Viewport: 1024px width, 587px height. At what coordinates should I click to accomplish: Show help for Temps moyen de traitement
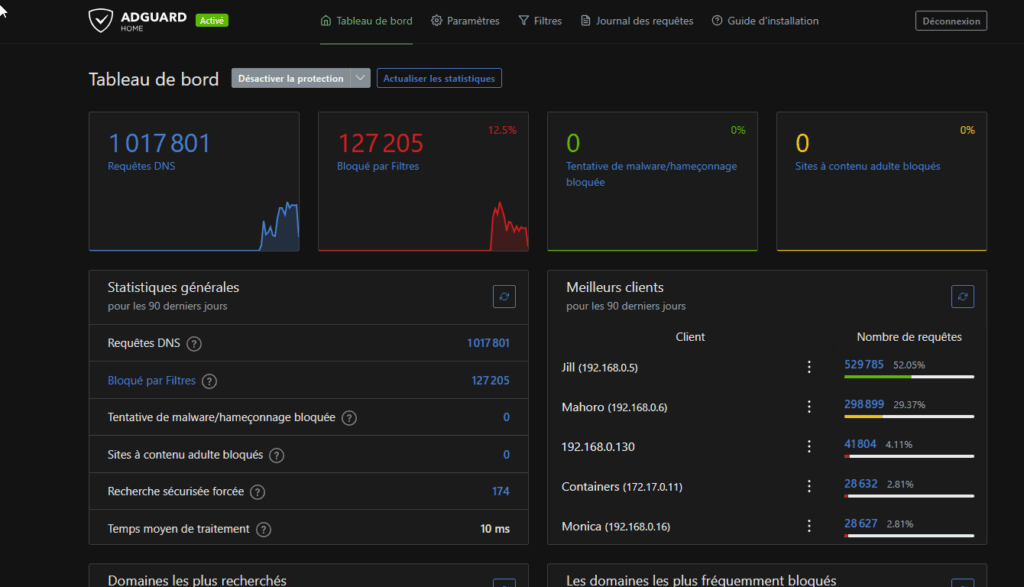[263, 529]
